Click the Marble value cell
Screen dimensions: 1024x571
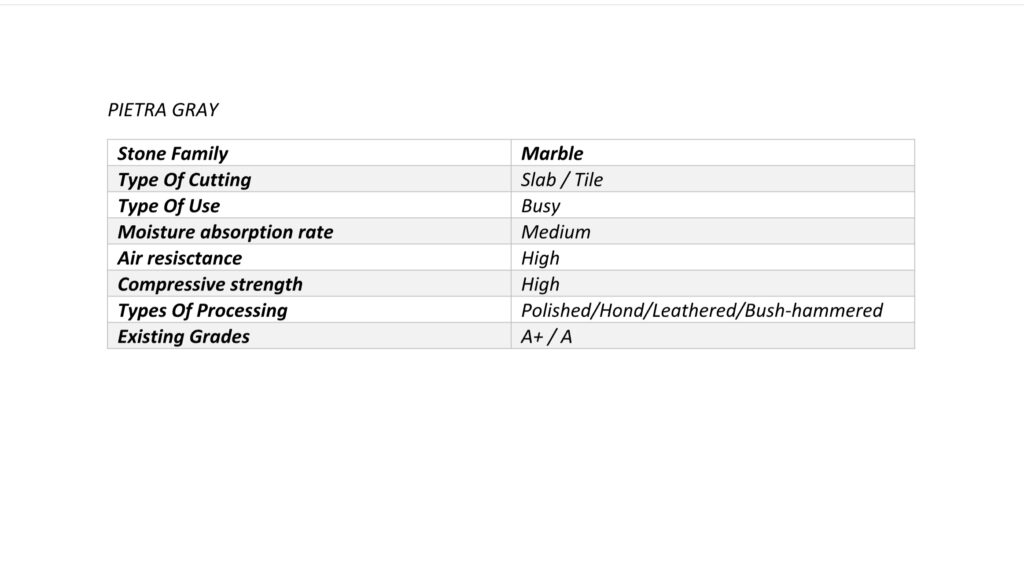click(x=552, y=154)
